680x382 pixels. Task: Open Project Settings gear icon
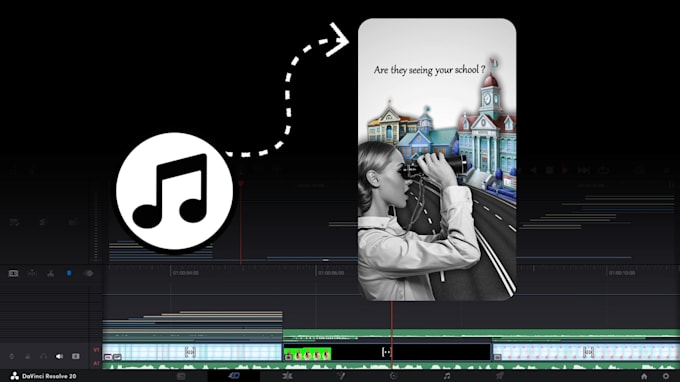tap(666, 376)
